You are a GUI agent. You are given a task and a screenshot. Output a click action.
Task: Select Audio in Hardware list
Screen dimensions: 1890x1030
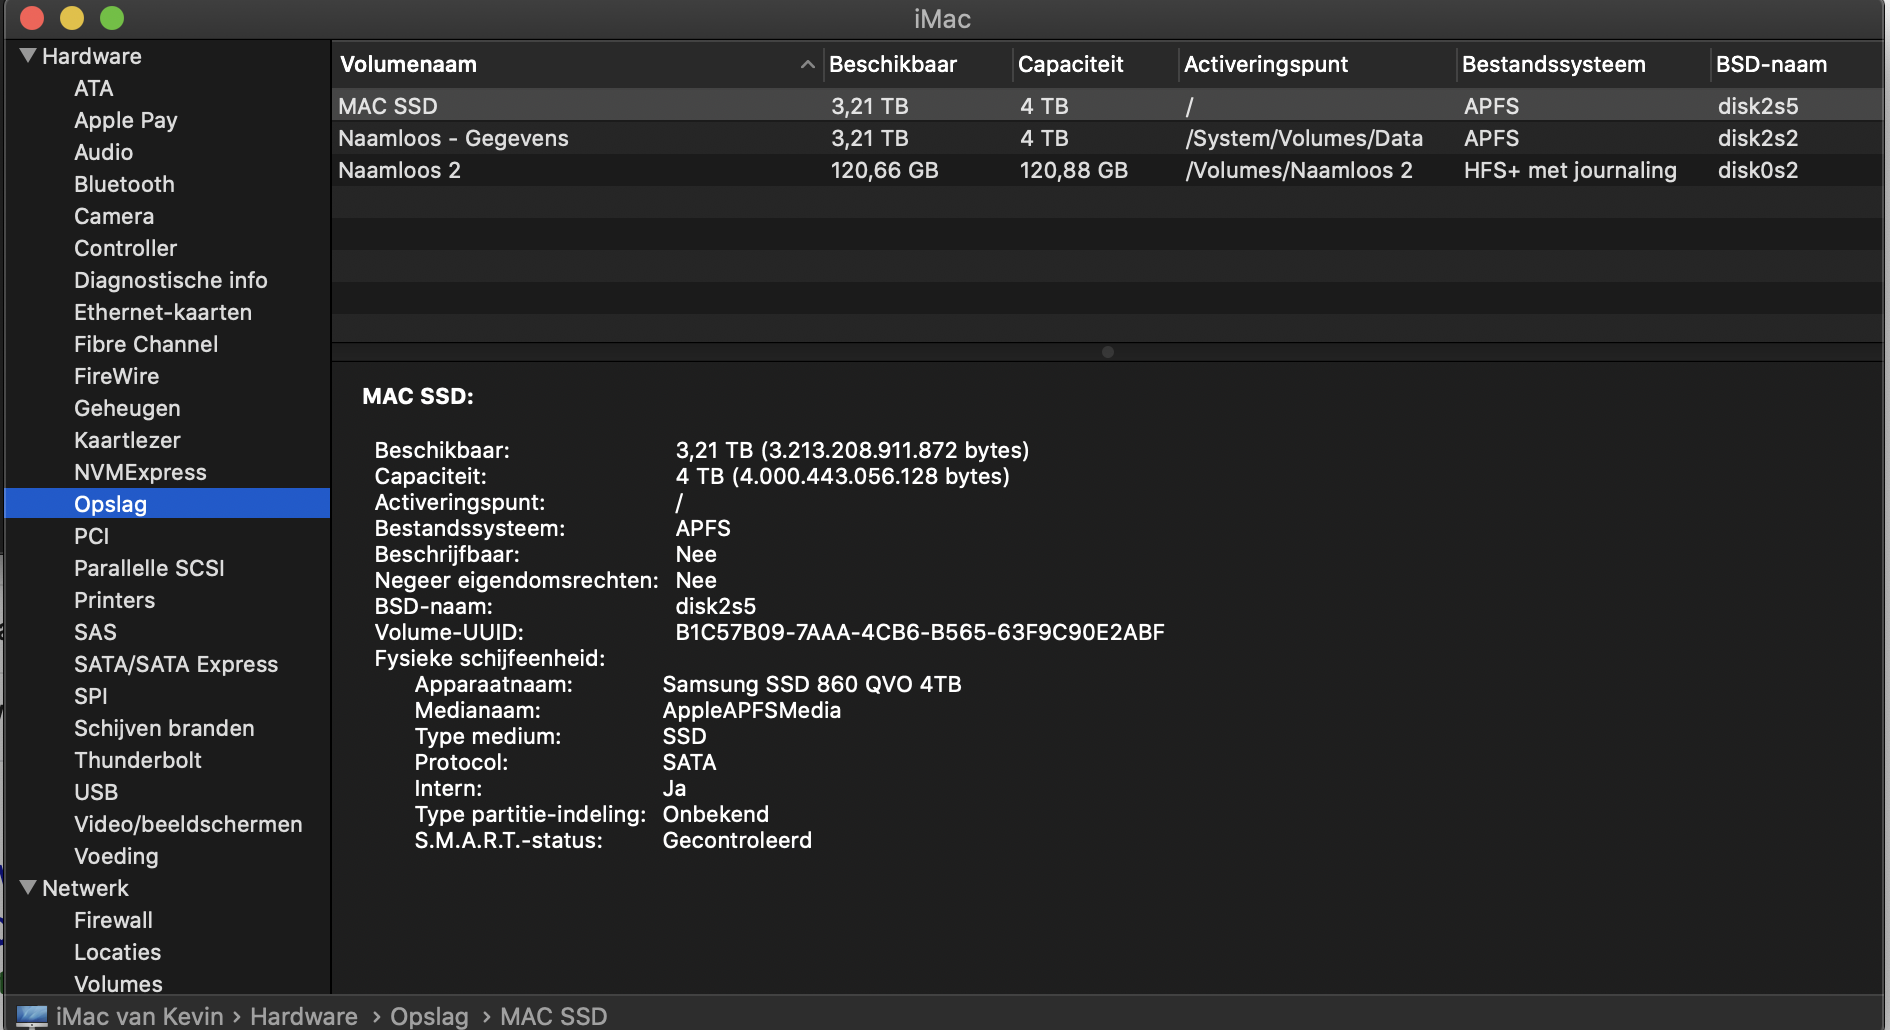click(x=103, y=152)
